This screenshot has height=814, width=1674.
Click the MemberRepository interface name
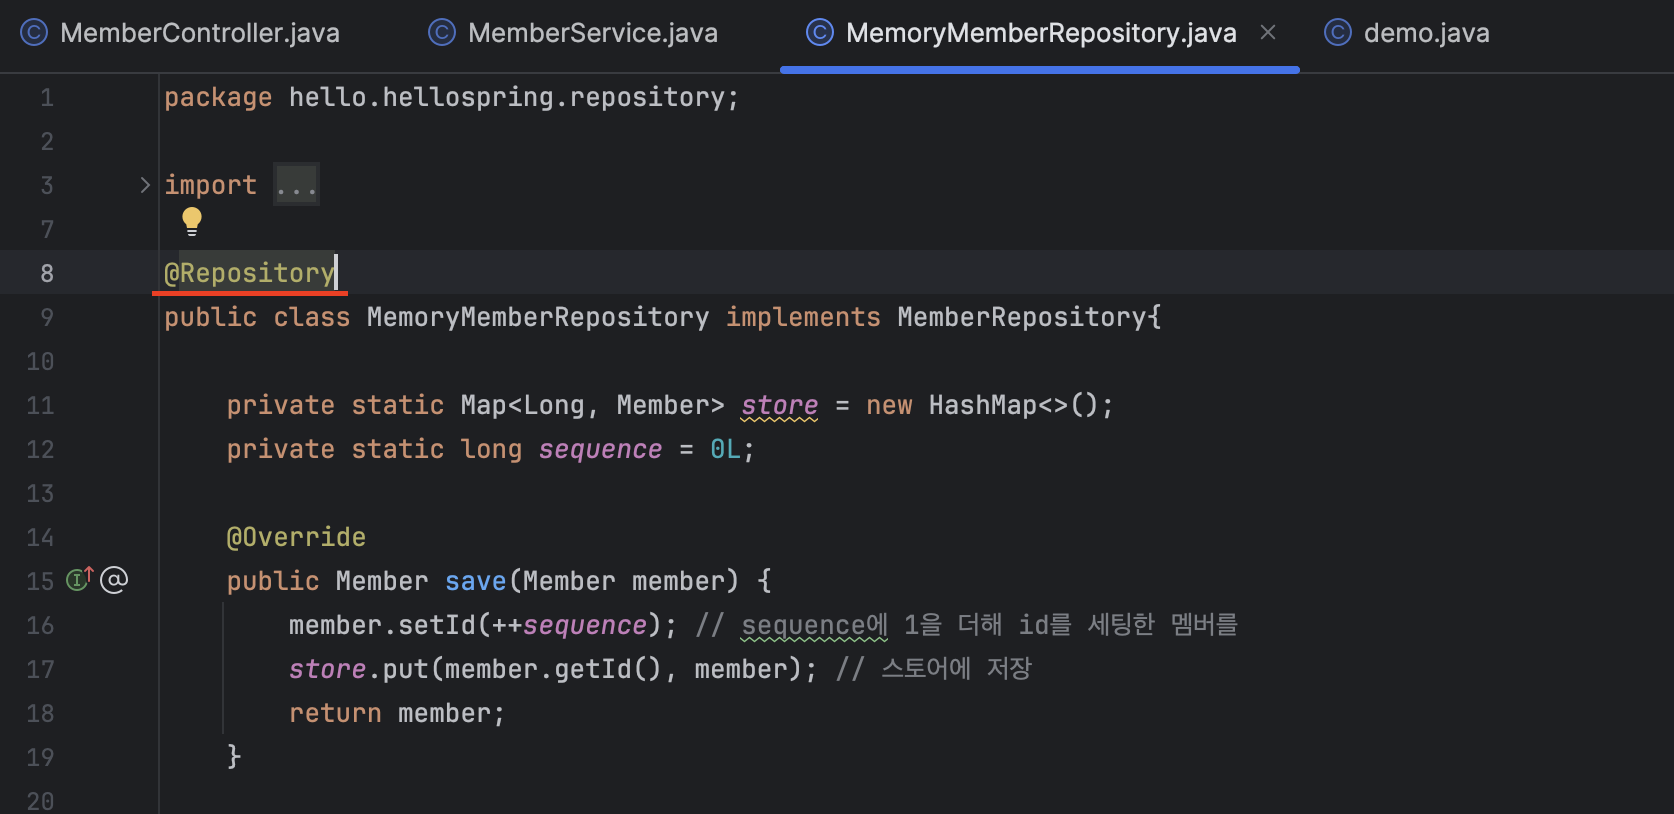click(1022, 317)
